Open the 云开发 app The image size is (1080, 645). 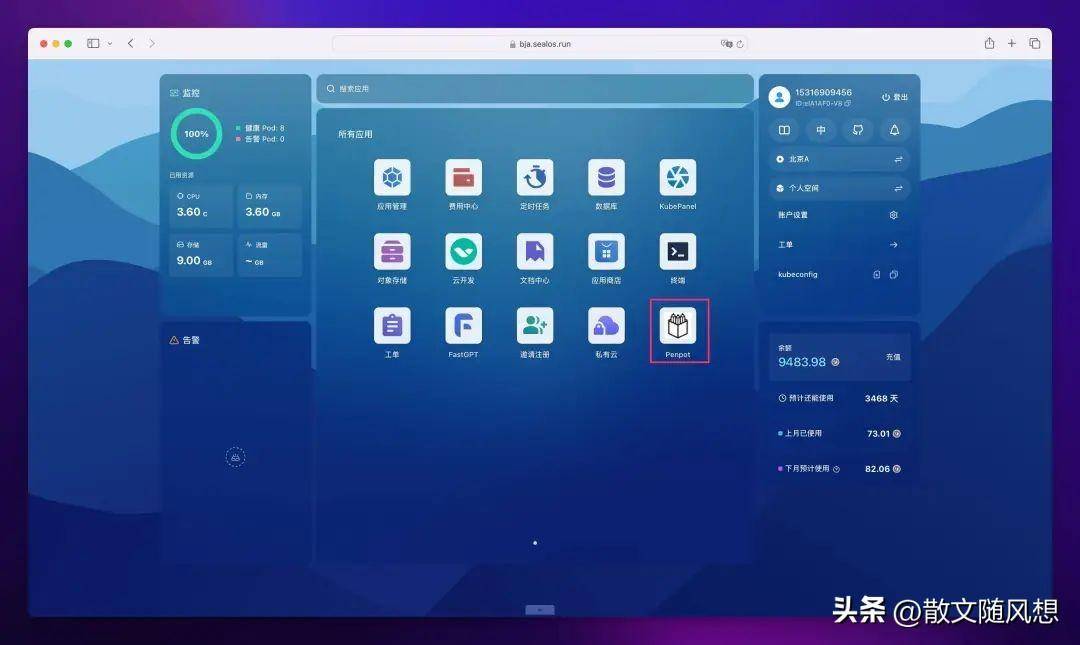(463, 252)
